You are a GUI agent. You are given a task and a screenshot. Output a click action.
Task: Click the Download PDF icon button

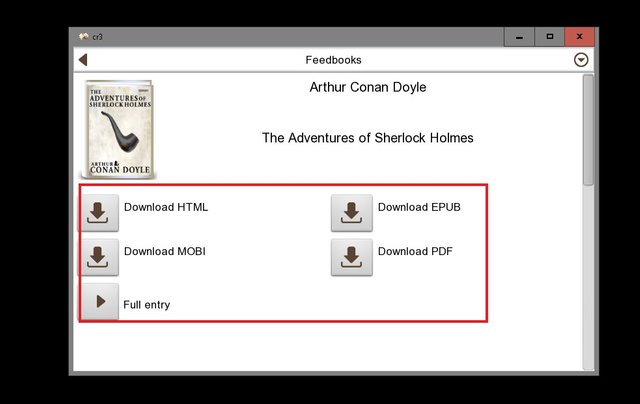[352, 257]
